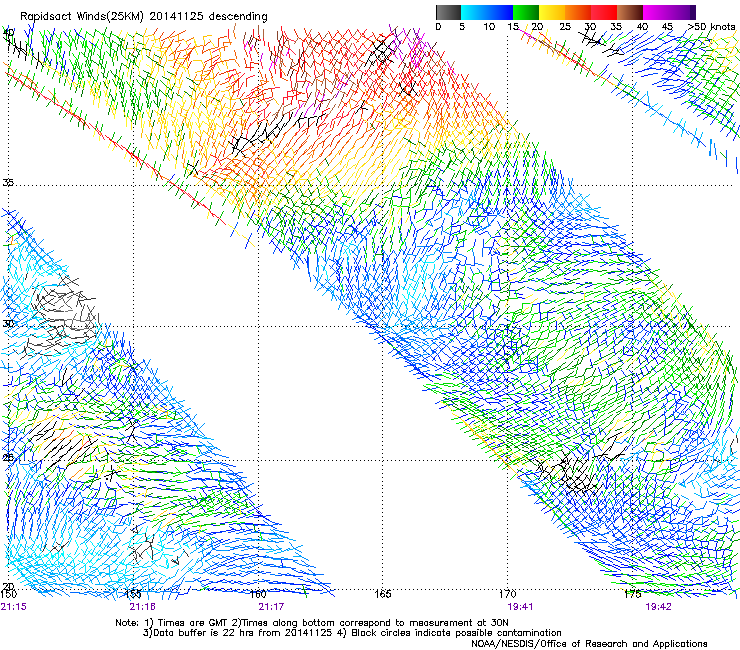The height and width of the screenshot is (650, 740).
Task: Click the green 15-20 knots legend swatch
Action: (526, 12)
